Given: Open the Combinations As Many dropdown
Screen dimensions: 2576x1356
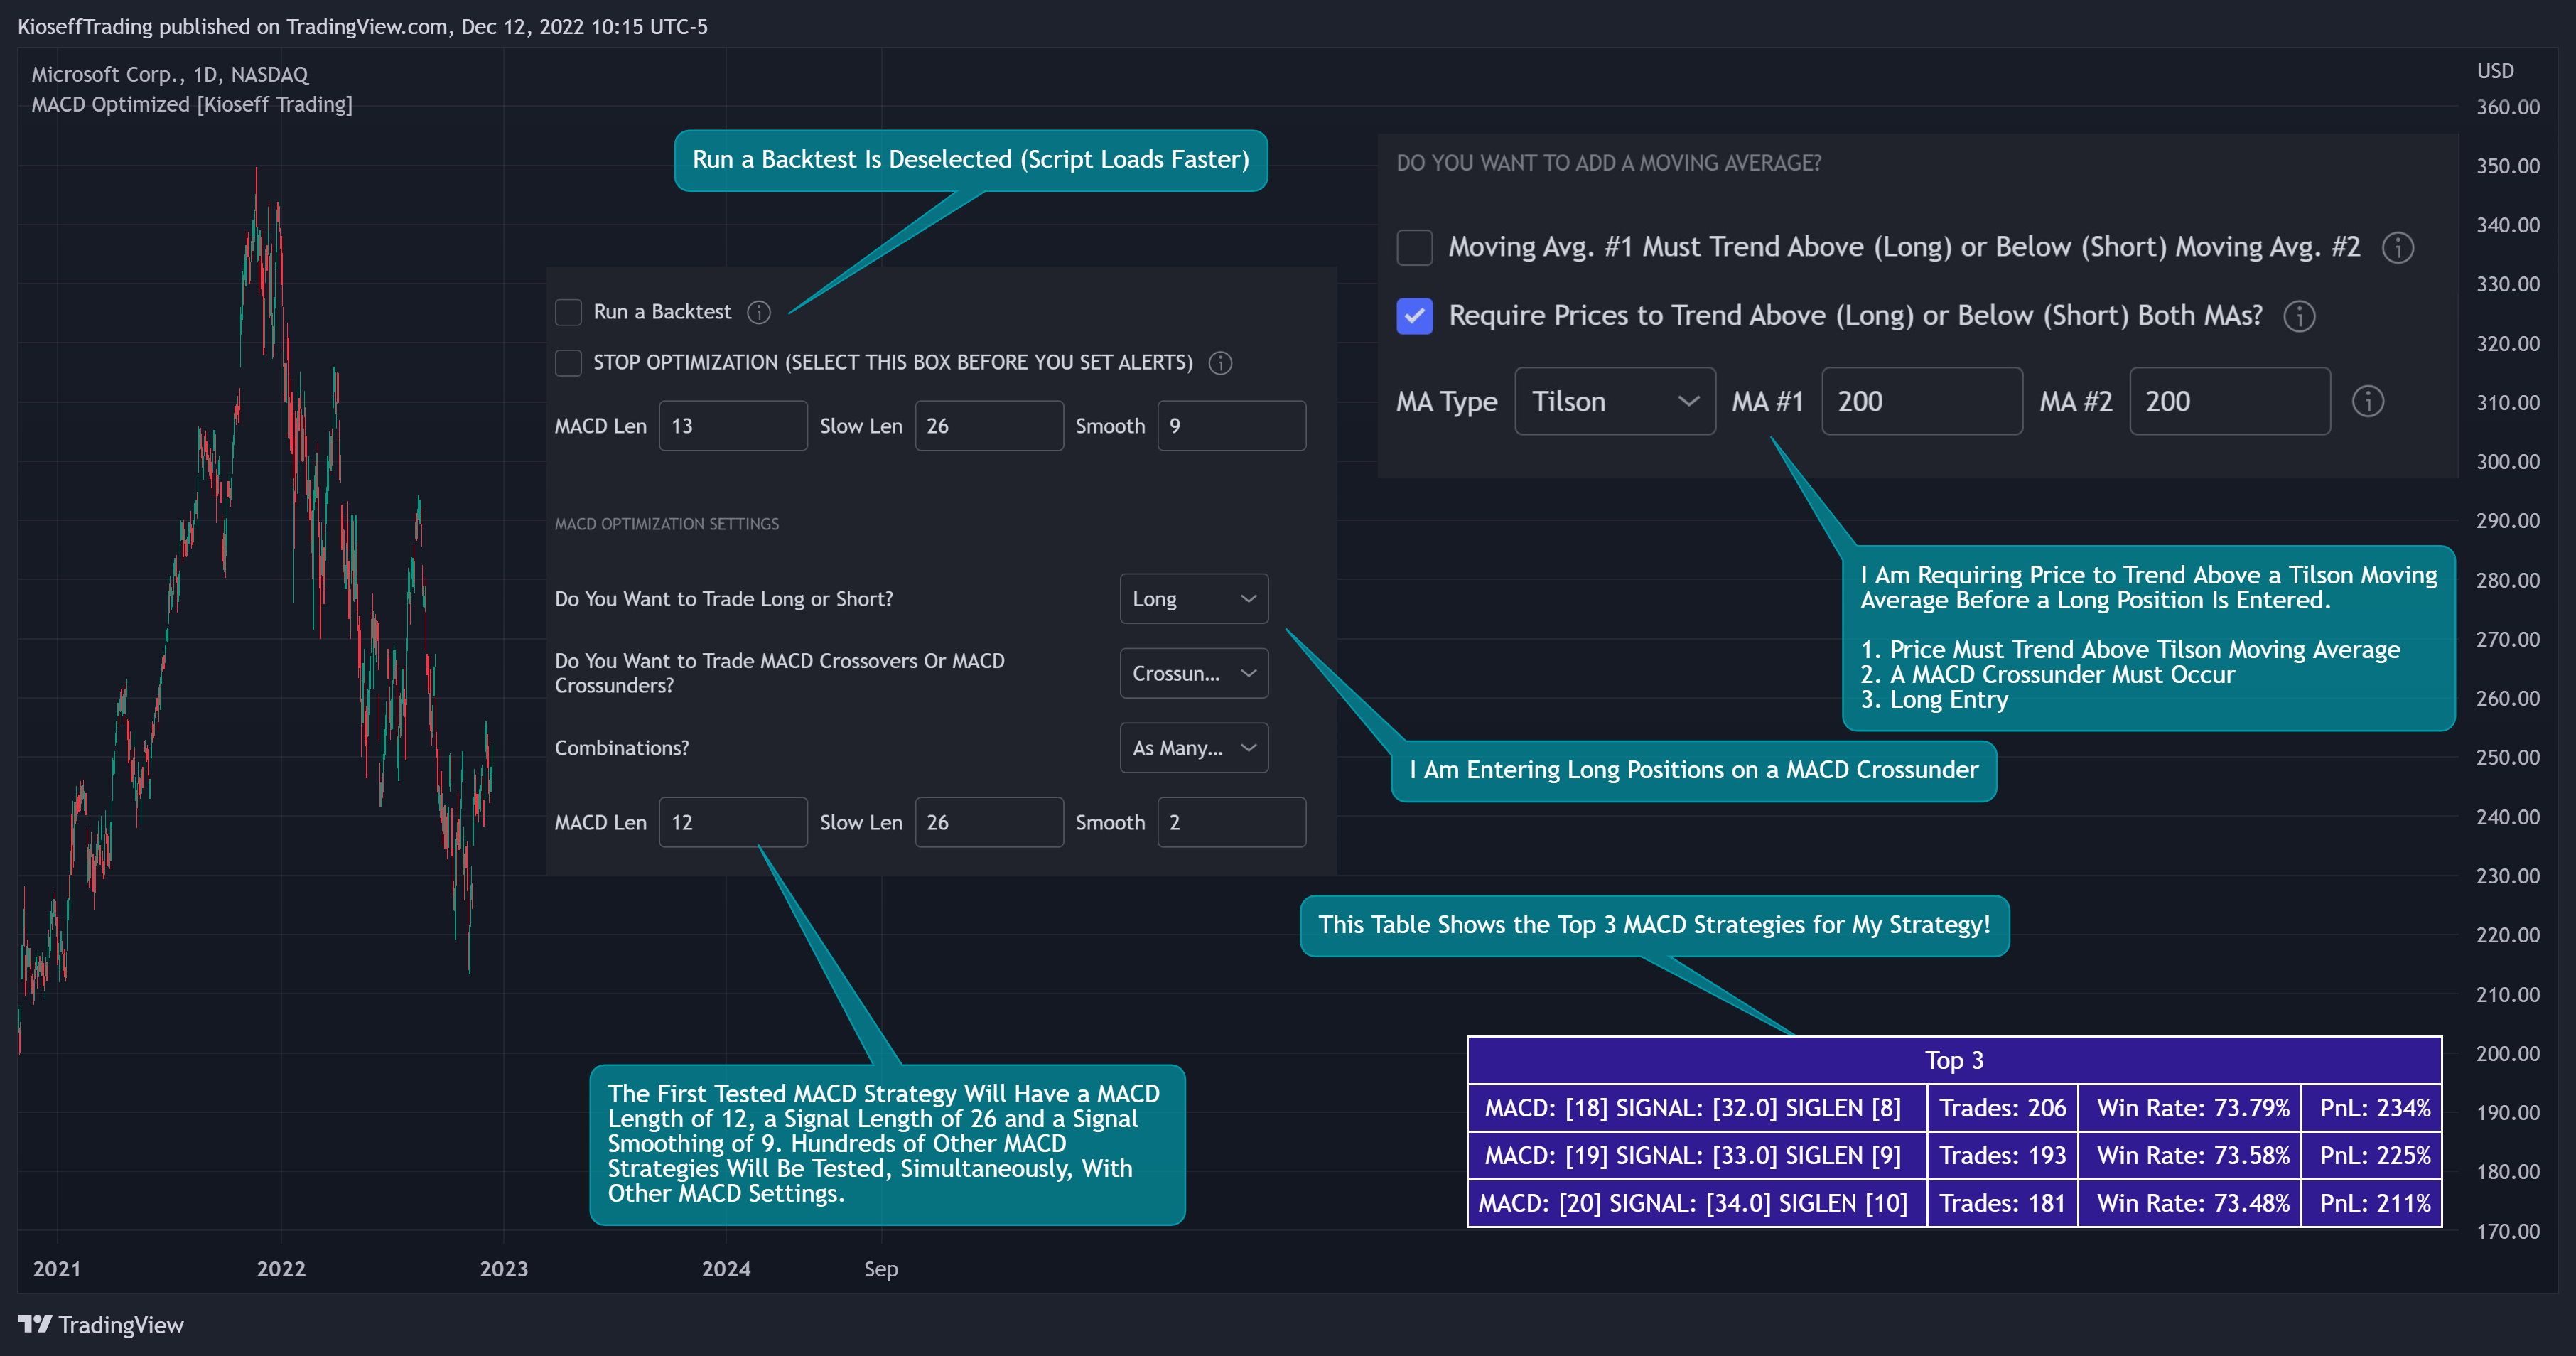Looking at the screenshot, I should [x=1194, y=748].
